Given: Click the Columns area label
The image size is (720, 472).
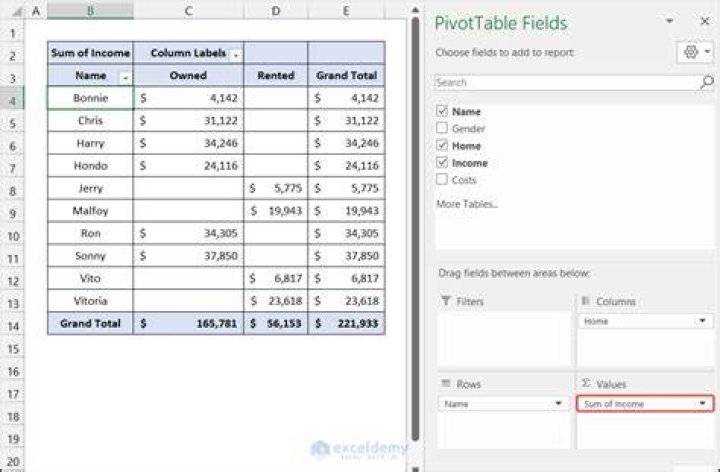Looking at the screenshot, I should point(616,301).
